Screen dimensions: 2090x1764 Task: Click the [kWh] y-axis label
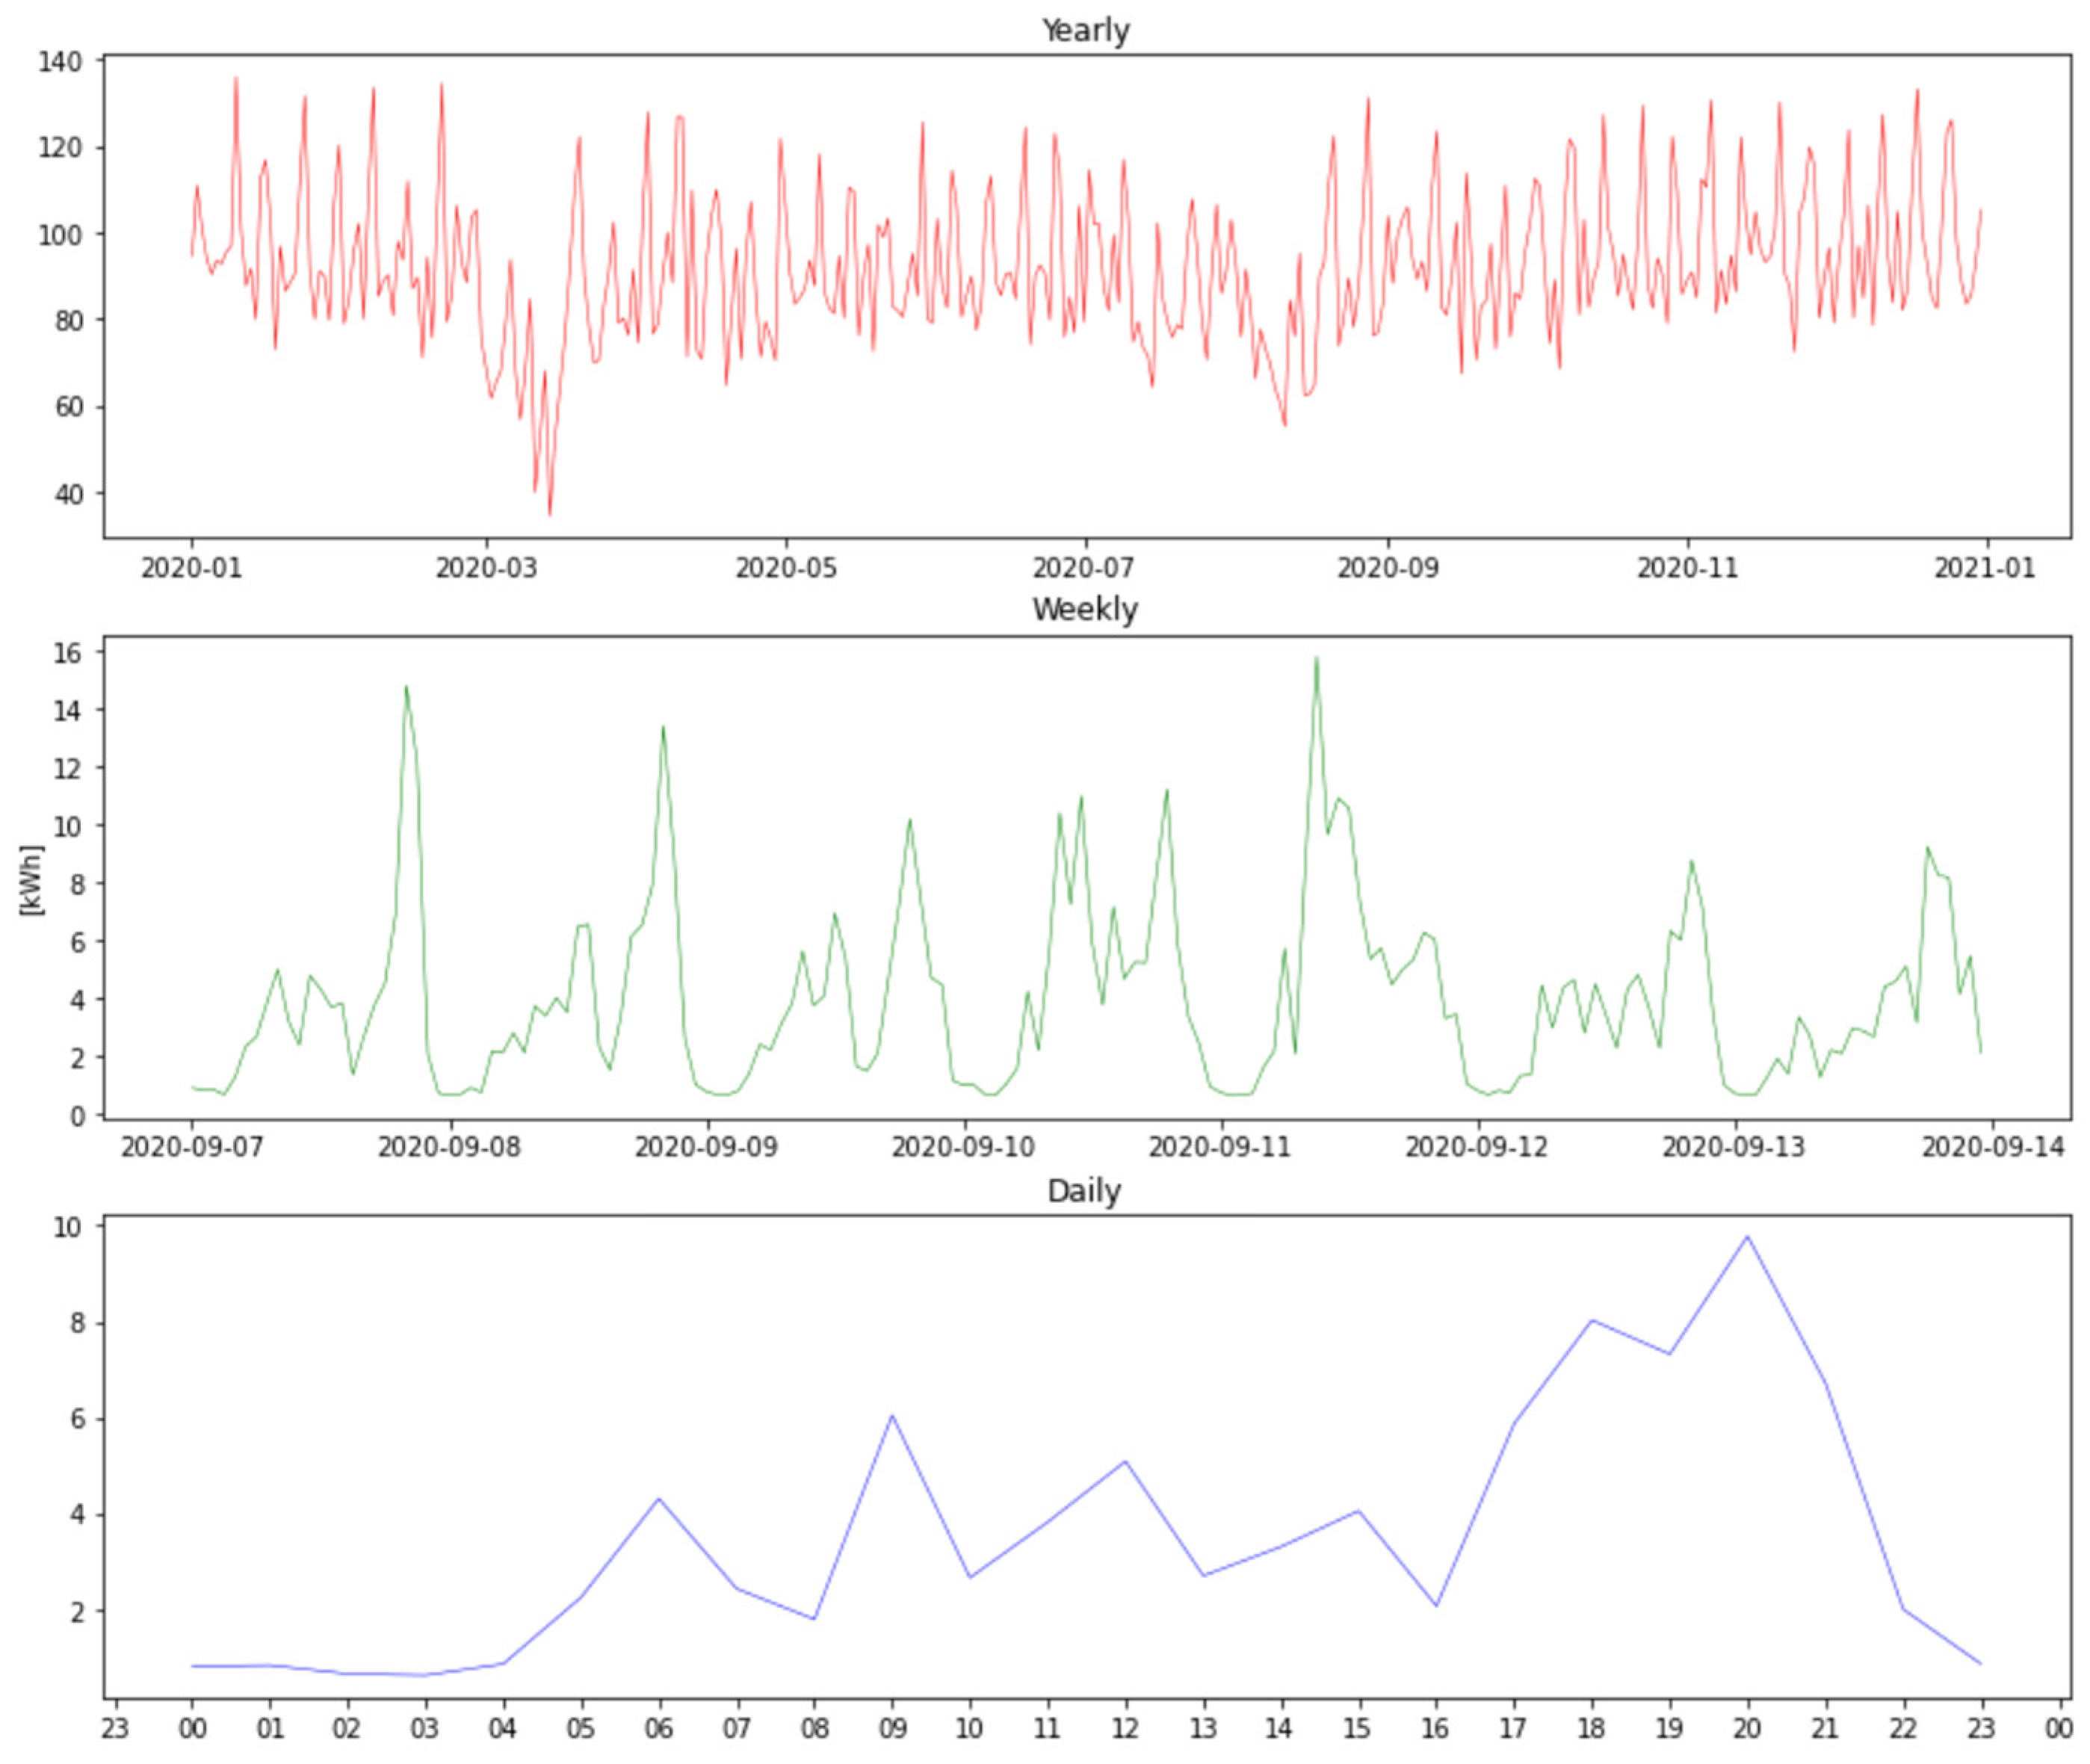click(32, 880)
